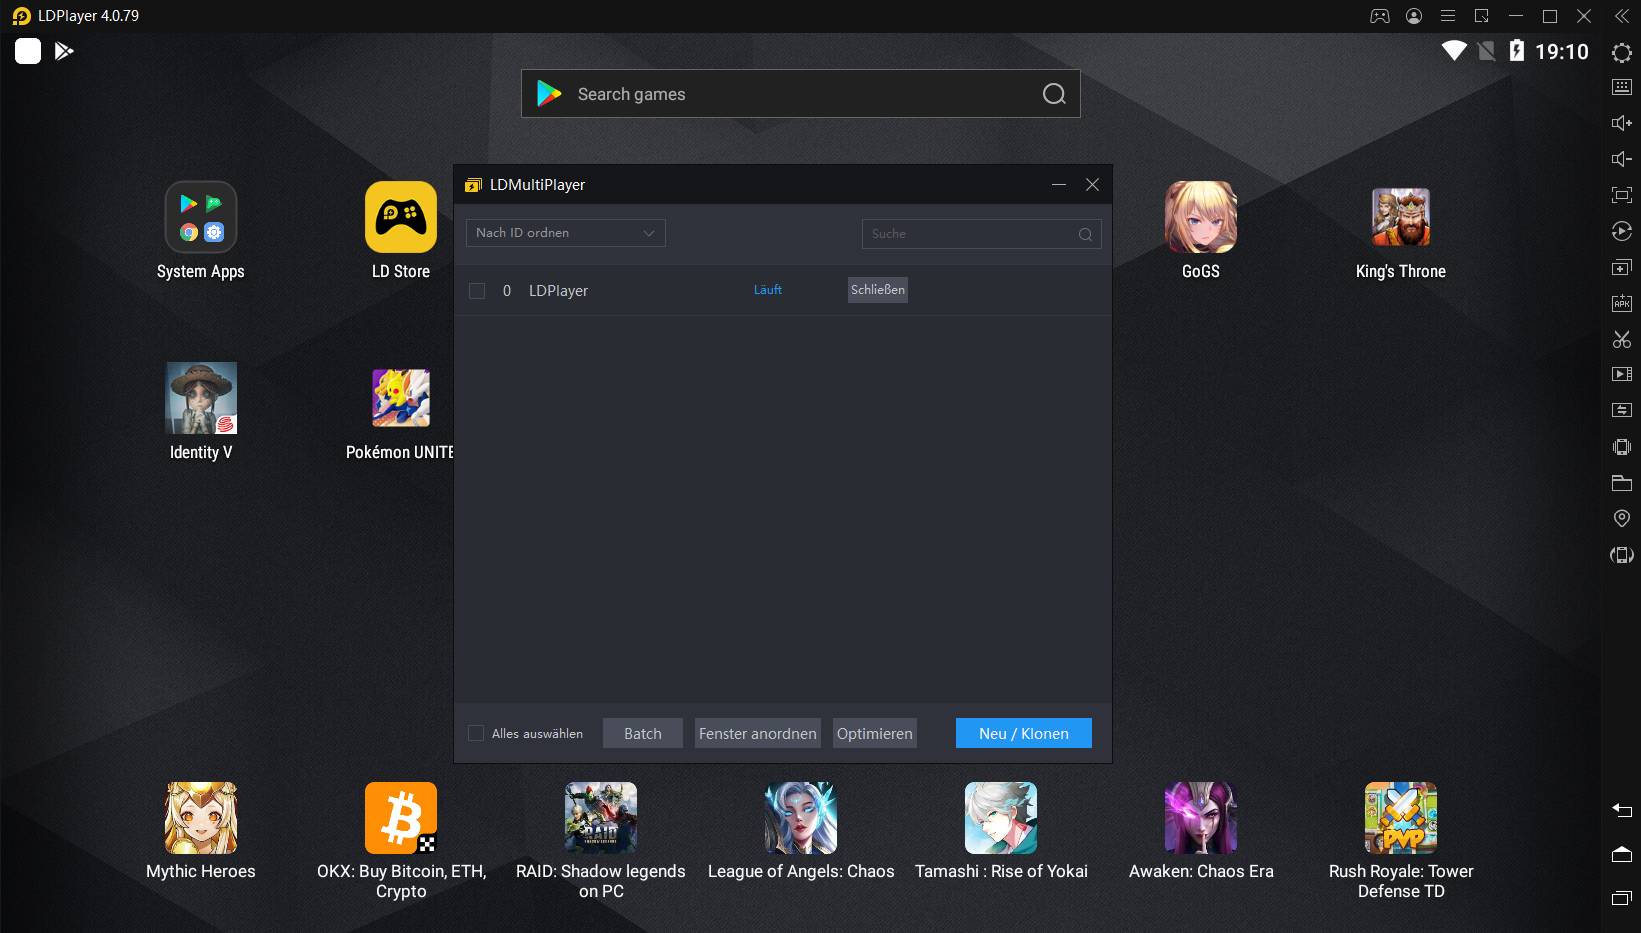Click the magnifier icon in the Suche field
Viewport: 1641px width, 933px height.
[x=1085, y=234]
